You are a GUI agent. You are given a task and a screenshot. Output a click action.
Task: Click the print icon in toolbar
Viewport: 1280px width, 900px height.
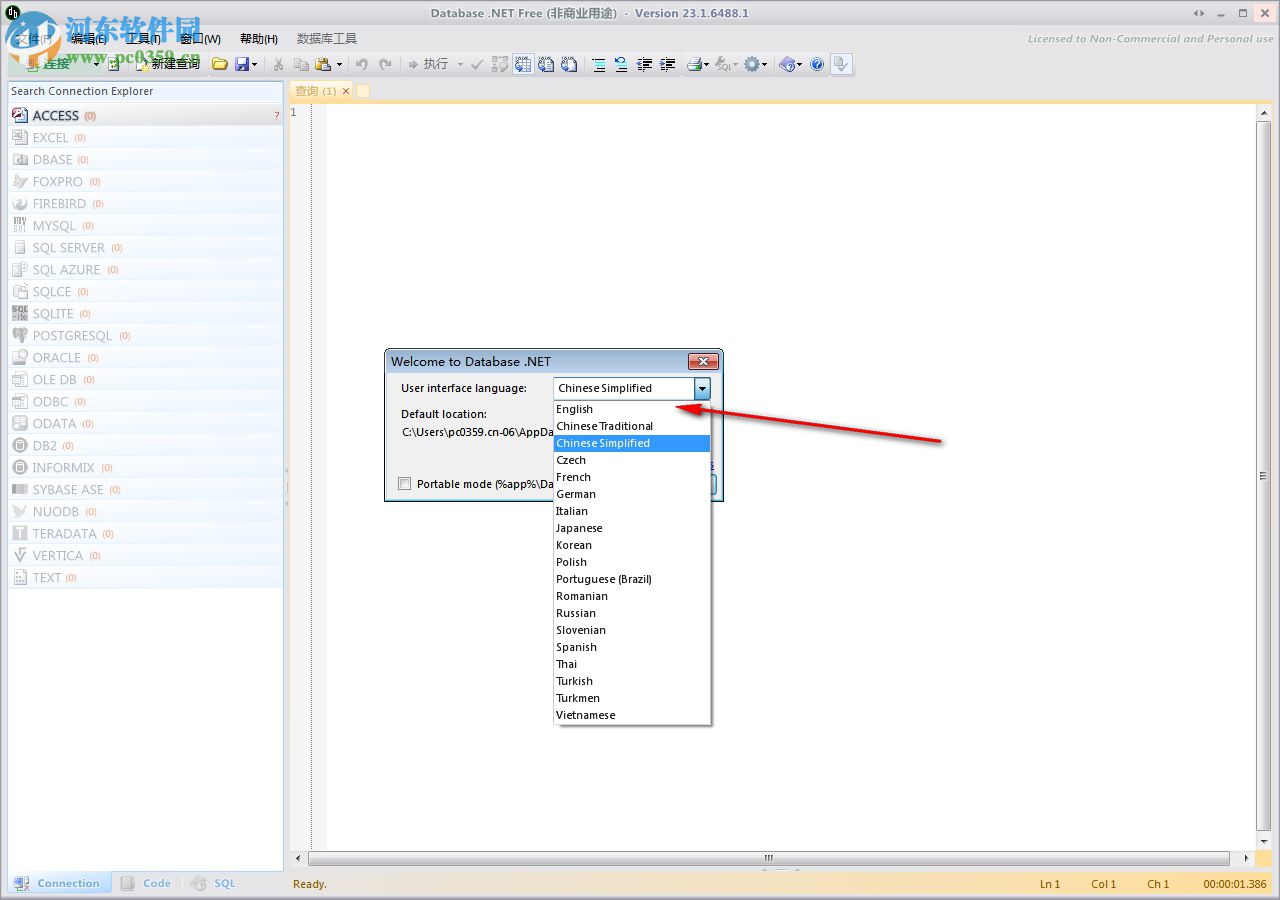coord(694,64)
